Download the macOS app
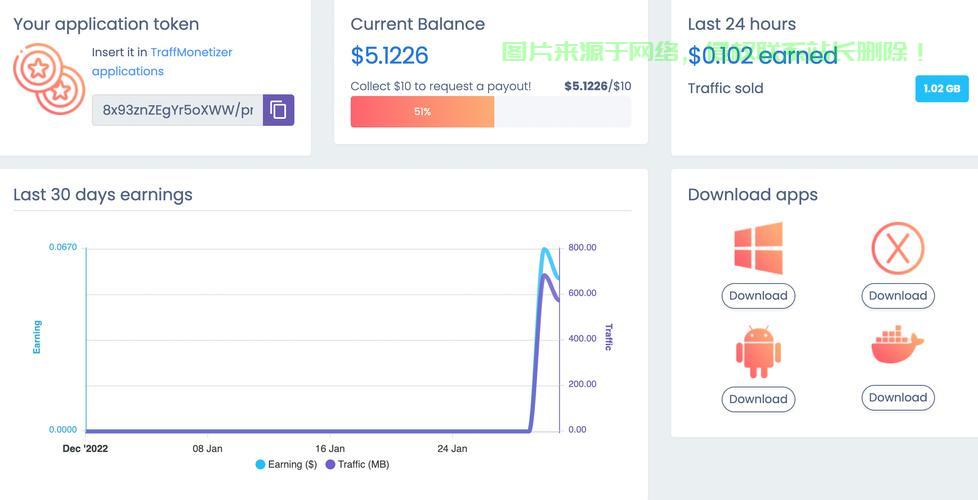978x500 pixels. [897, 296]
